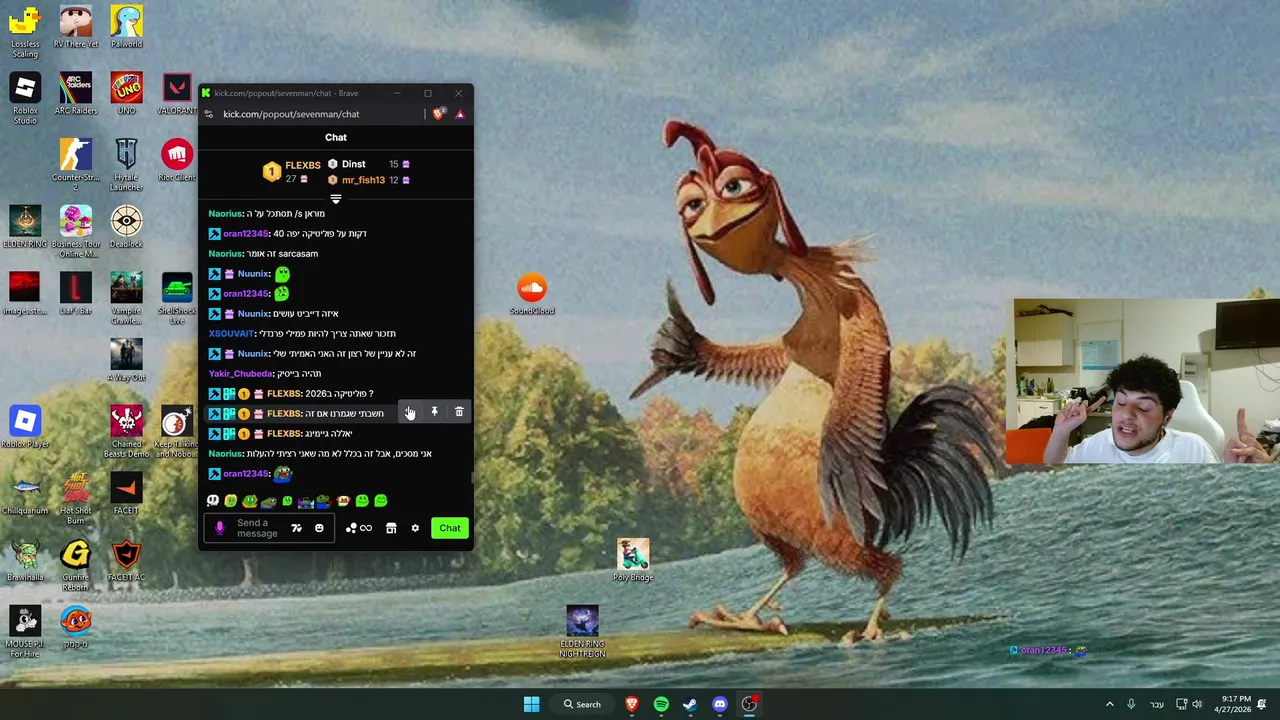The image size is (1280, 720).
Task: Open the Kick shop storefront icon
Action: click(x=391, y=528)
